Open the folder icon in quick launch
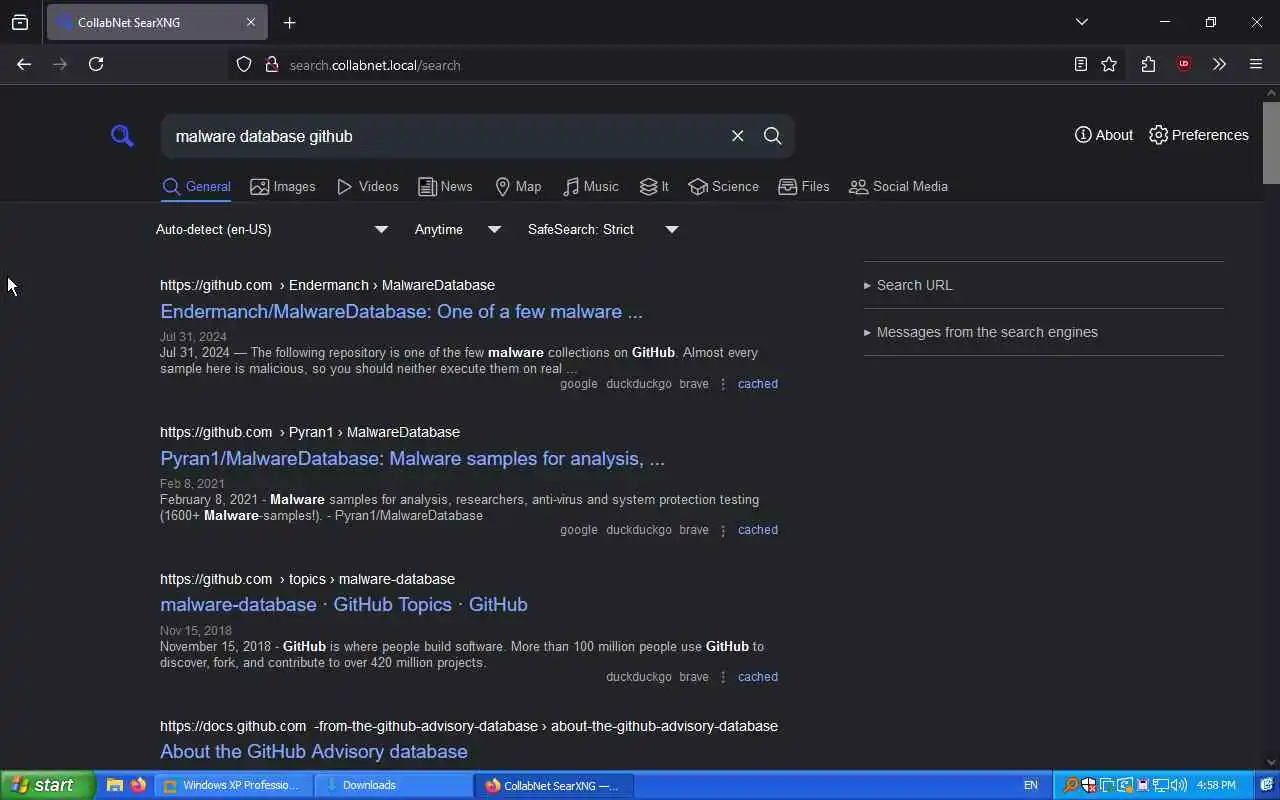 (x=115, y=785)
